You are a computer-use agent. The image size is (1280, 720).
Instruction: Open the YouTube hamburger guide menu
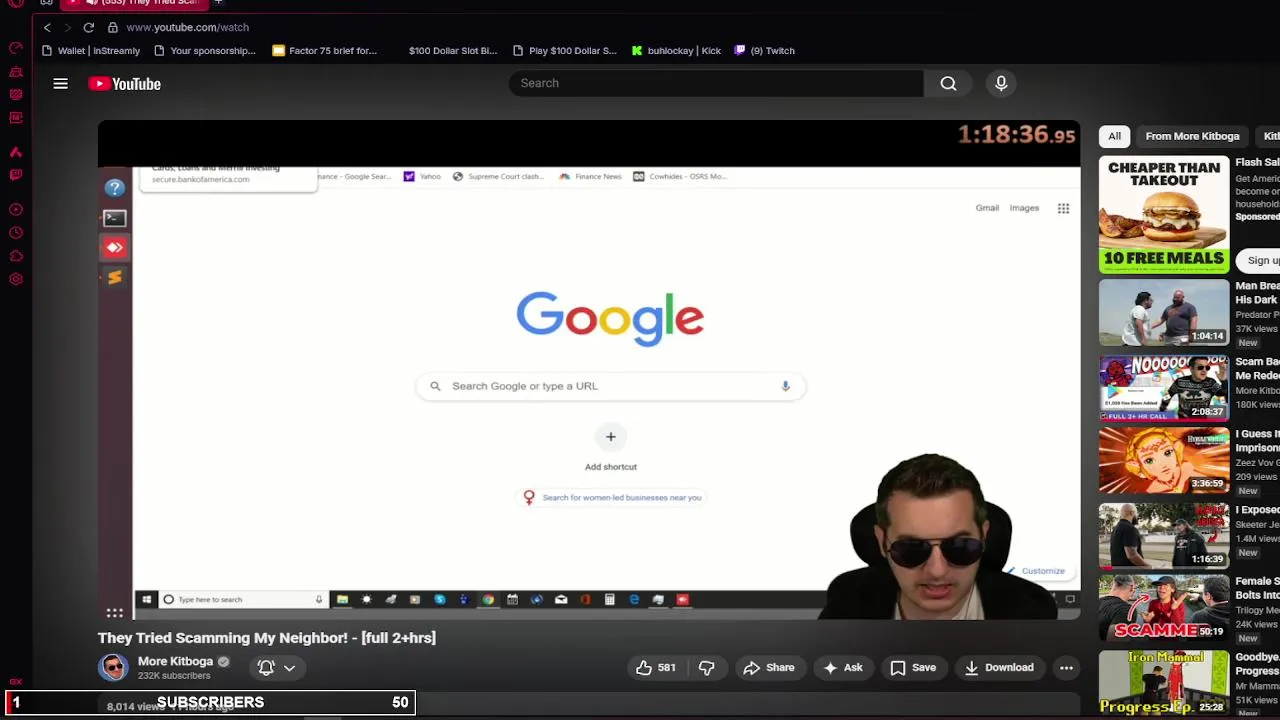pyautogui.click(x=60, y=84)
